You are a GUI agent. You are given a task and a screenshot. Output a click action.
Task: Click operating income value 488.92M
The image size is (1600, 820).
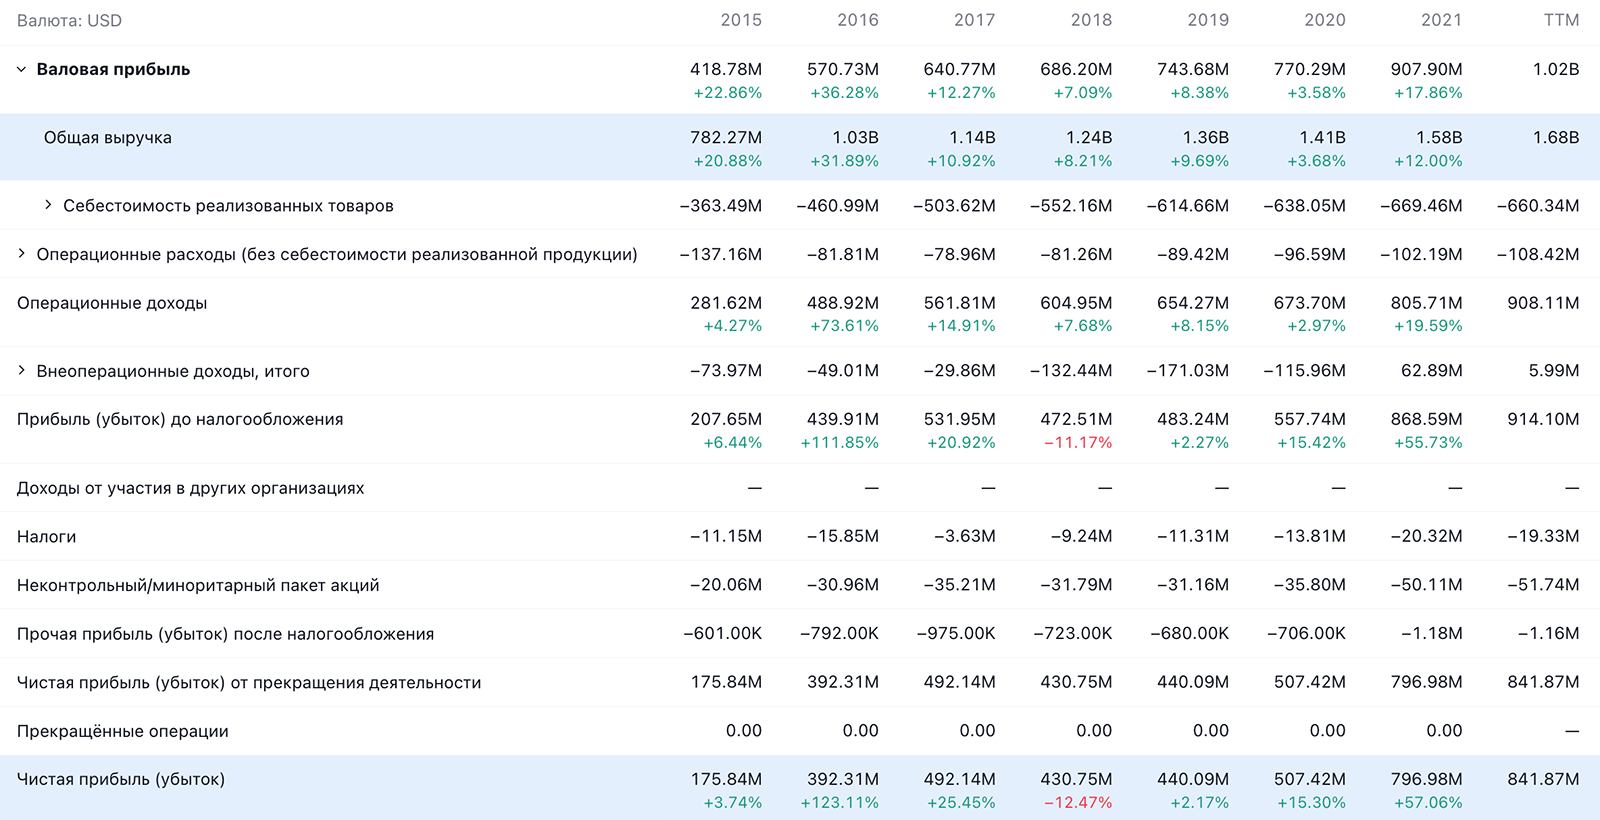[843, 303]
